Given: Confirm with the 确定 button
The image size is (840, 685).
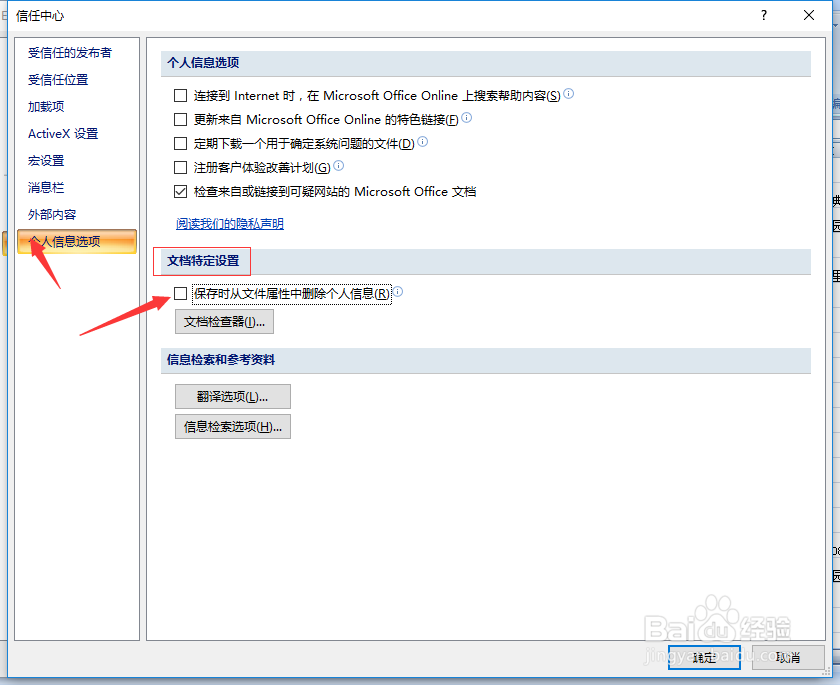Looking at the screenshot, I should [704, 657].
